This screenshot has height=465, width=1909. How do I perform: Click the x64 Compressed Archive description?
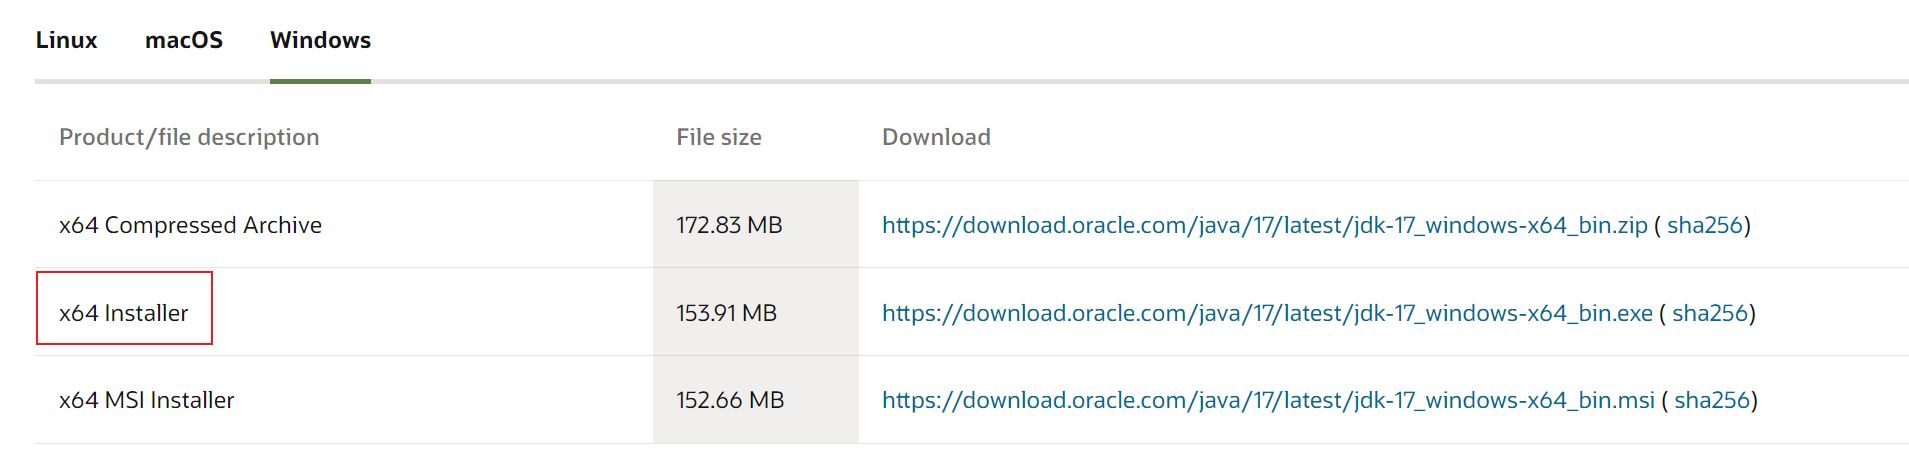click(190, 225)
